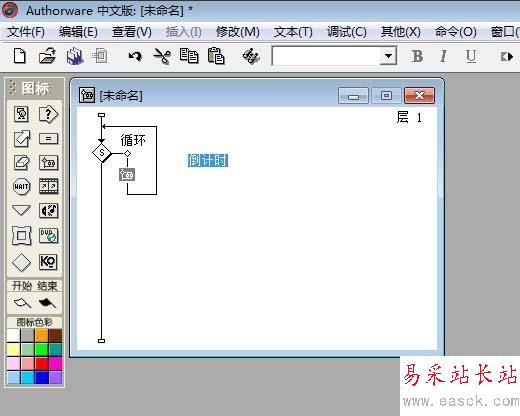This screenshot has height=416, width=520.
Task: Select the Sound icon in the palette
Action: click(49, 211)
